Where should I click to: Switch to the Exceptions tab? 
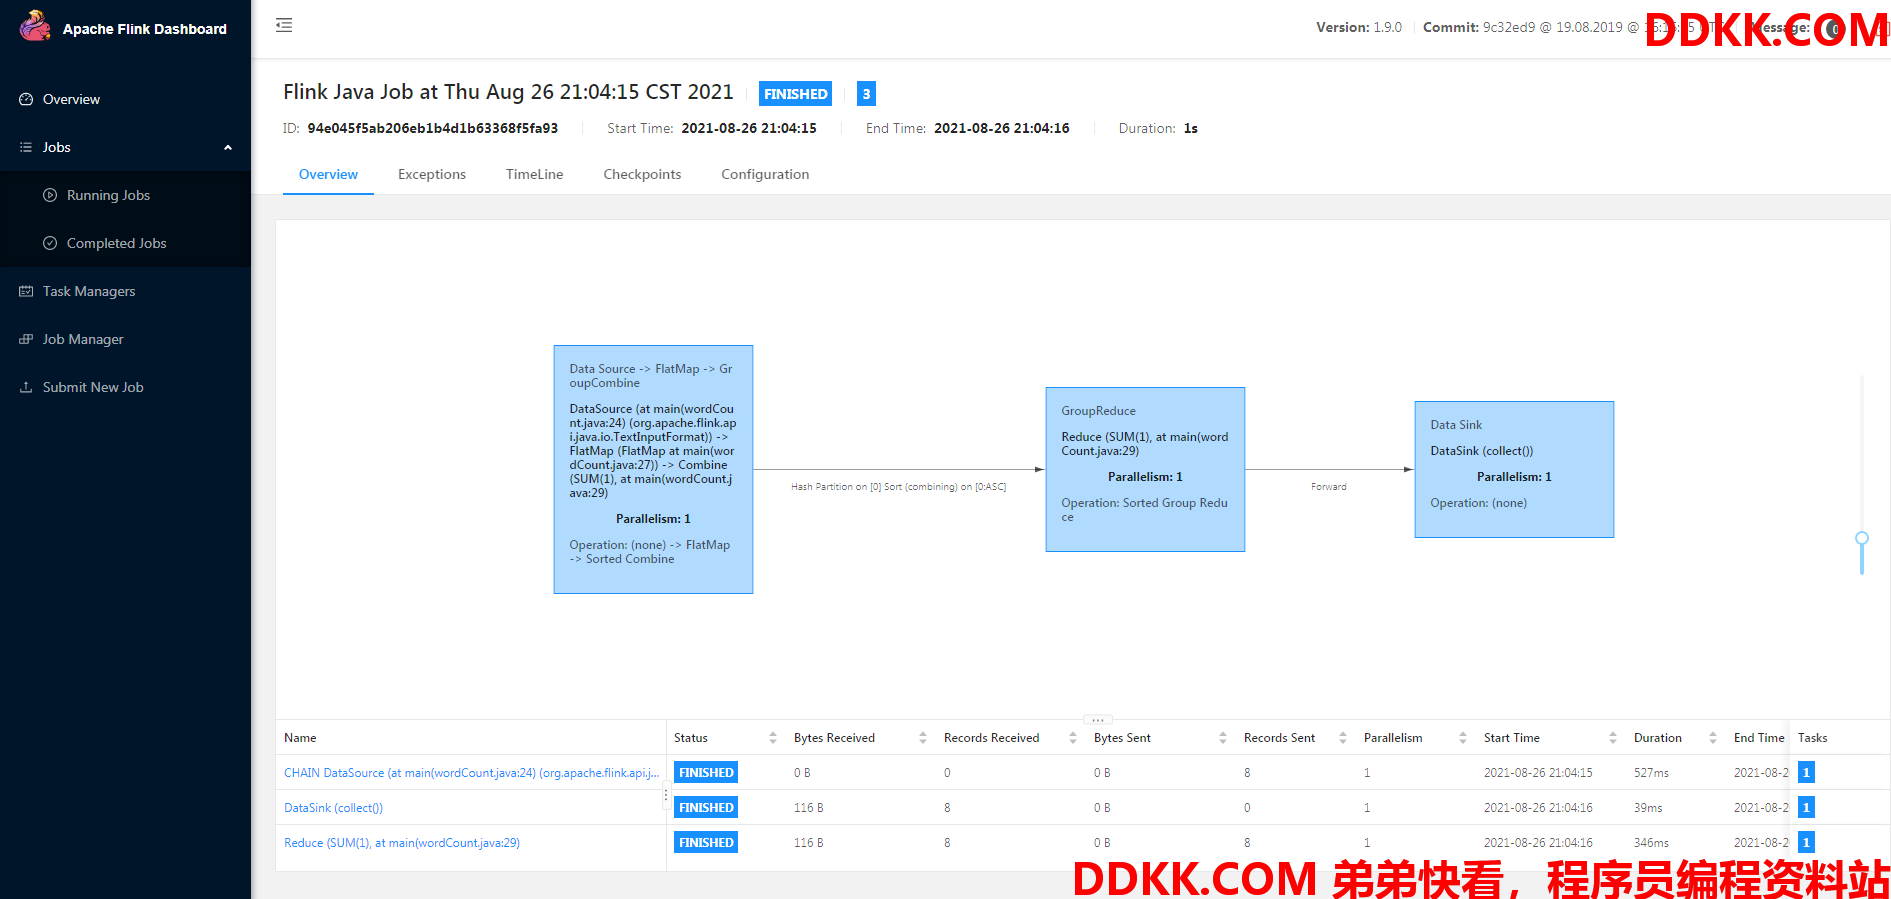[x=432, y=174]
